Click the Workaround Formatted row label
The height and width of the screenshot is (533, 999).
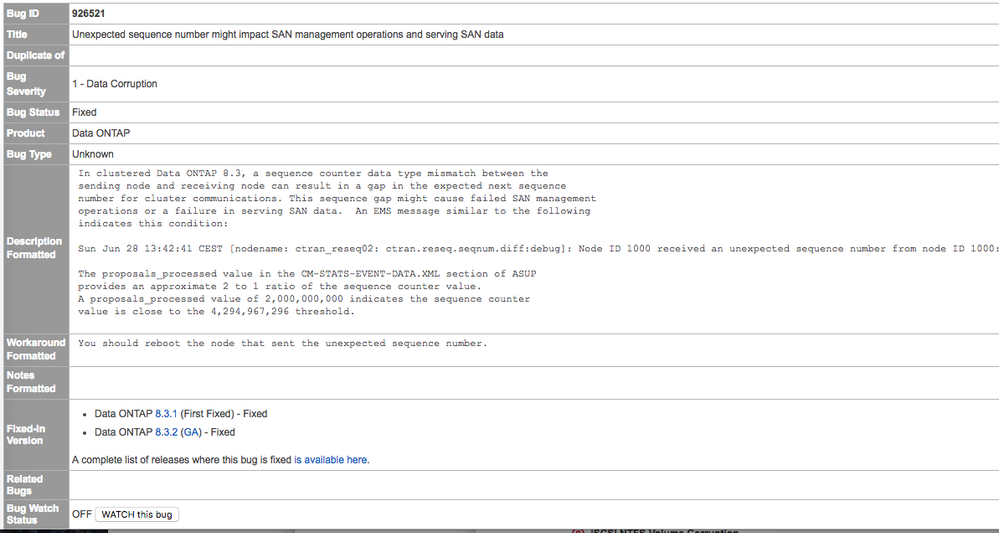36,350
